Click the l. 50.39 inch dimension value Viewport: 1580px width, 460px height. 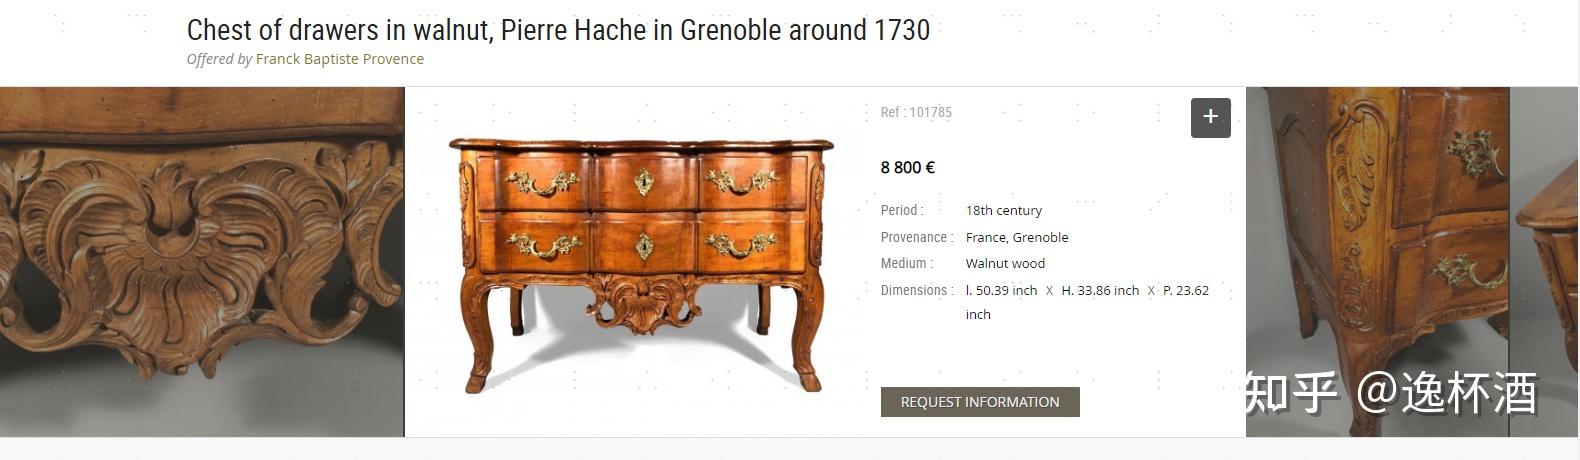[1001, 290]
